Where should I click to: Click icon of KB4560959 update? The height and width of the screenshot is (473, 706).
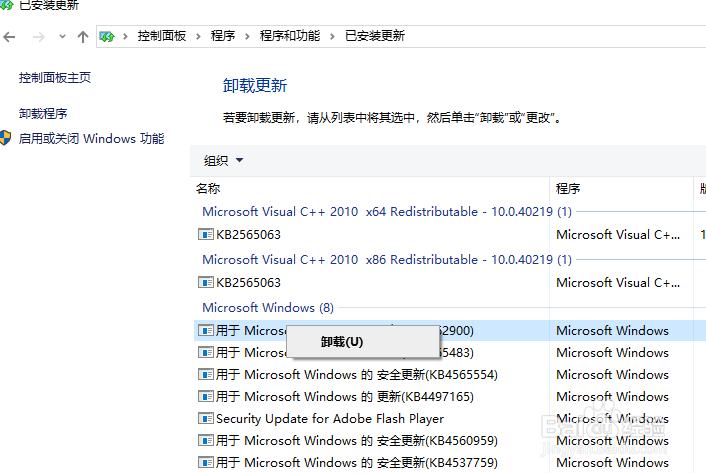[x=206, y=441]
